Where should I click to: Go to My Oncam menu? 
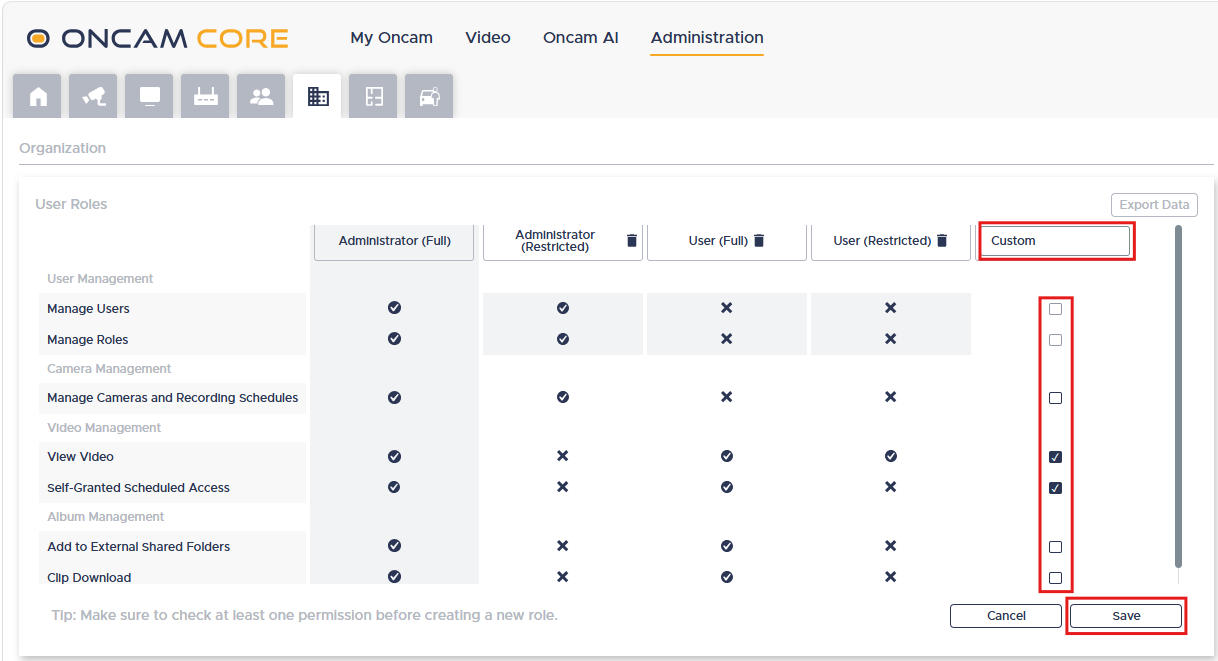[x=392, y=38]
